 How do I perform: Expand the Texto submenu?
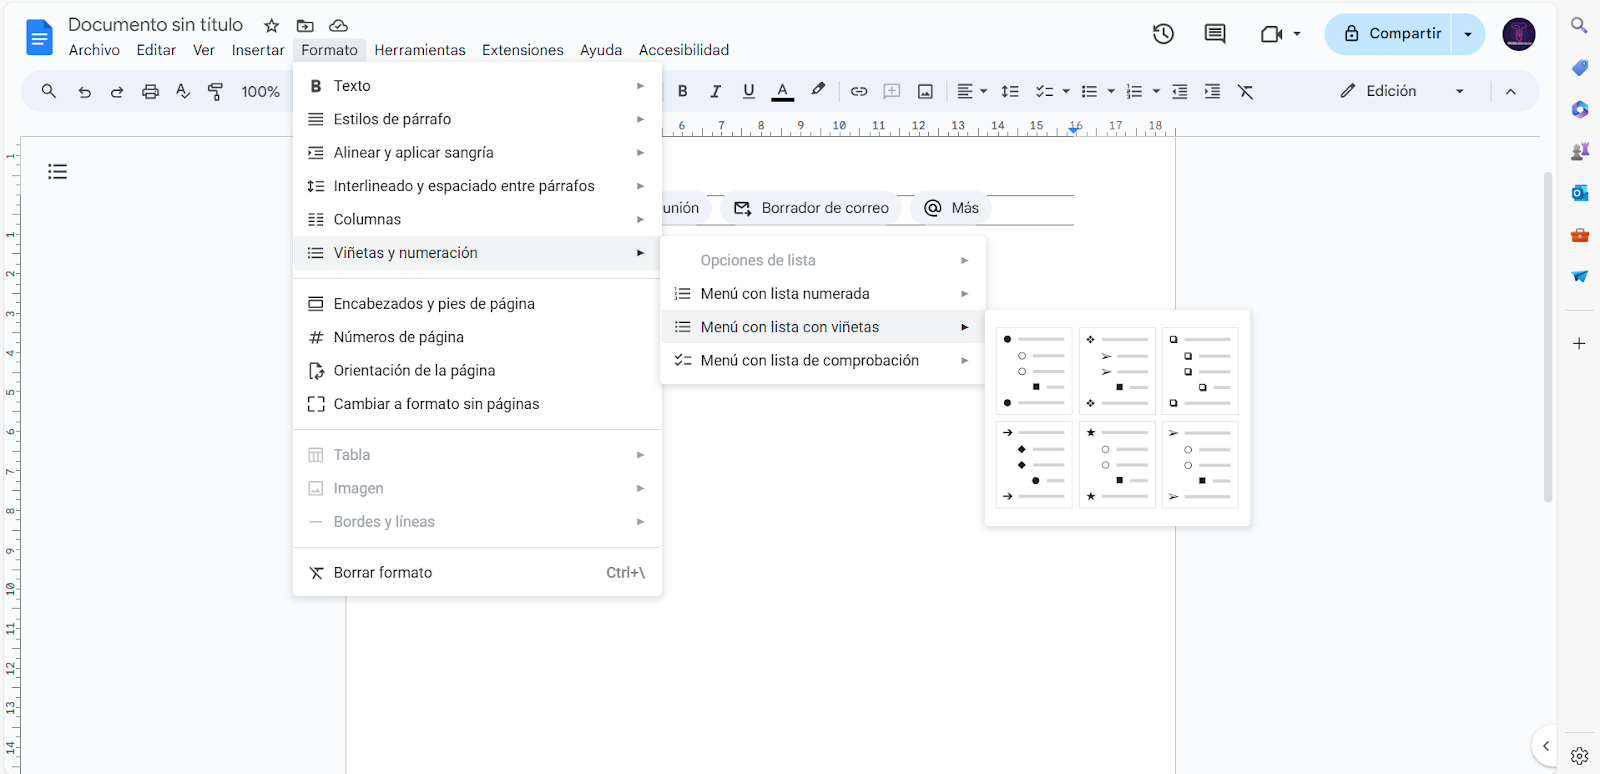coord(477,86)
